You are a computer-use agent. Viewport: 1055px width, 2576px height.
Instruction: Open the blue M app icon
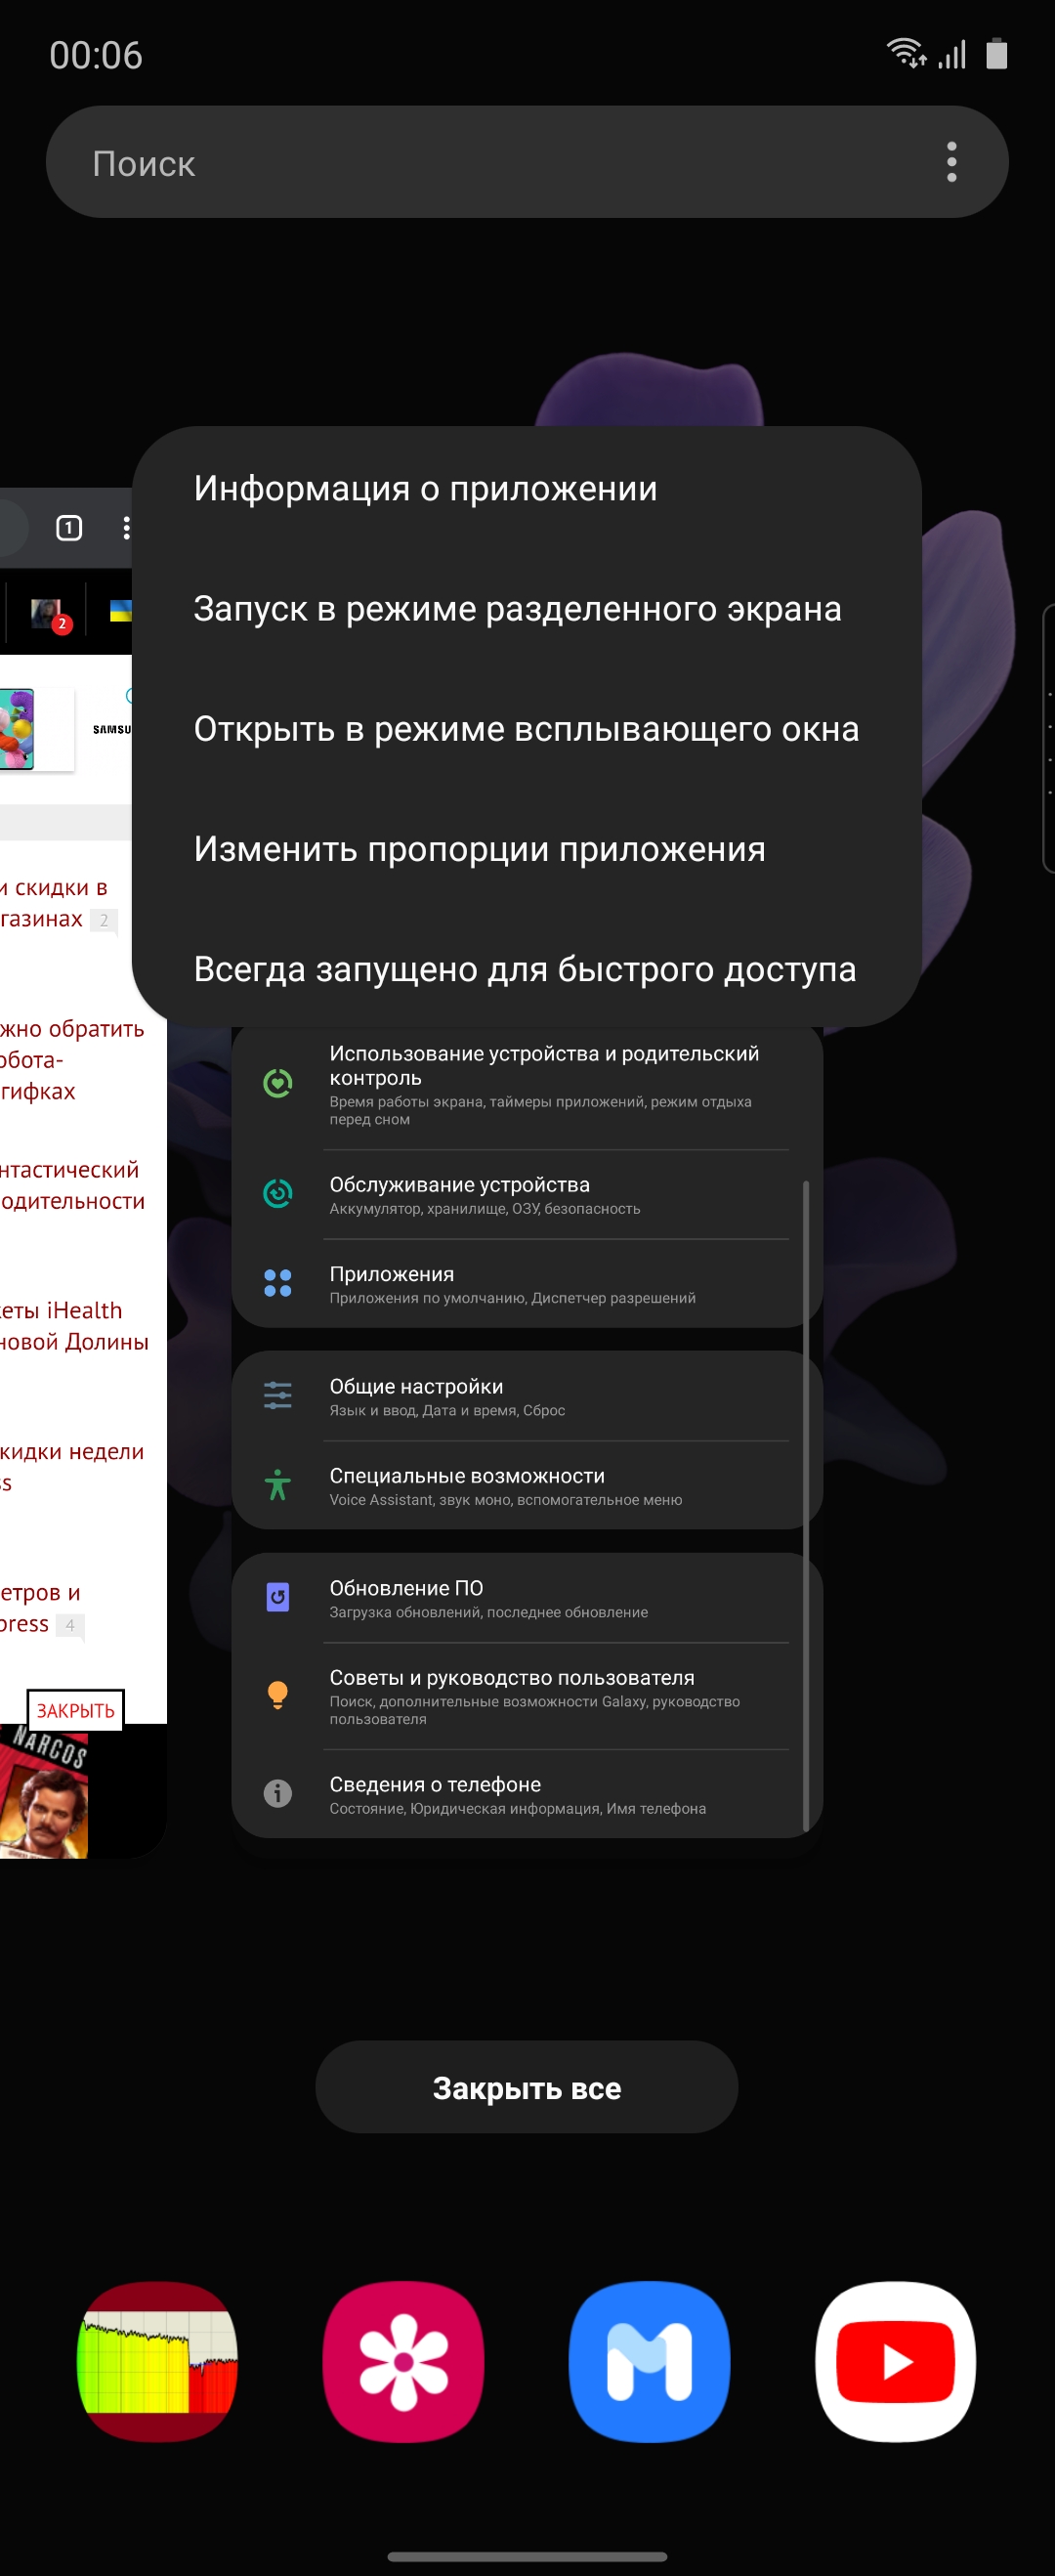649,2360
